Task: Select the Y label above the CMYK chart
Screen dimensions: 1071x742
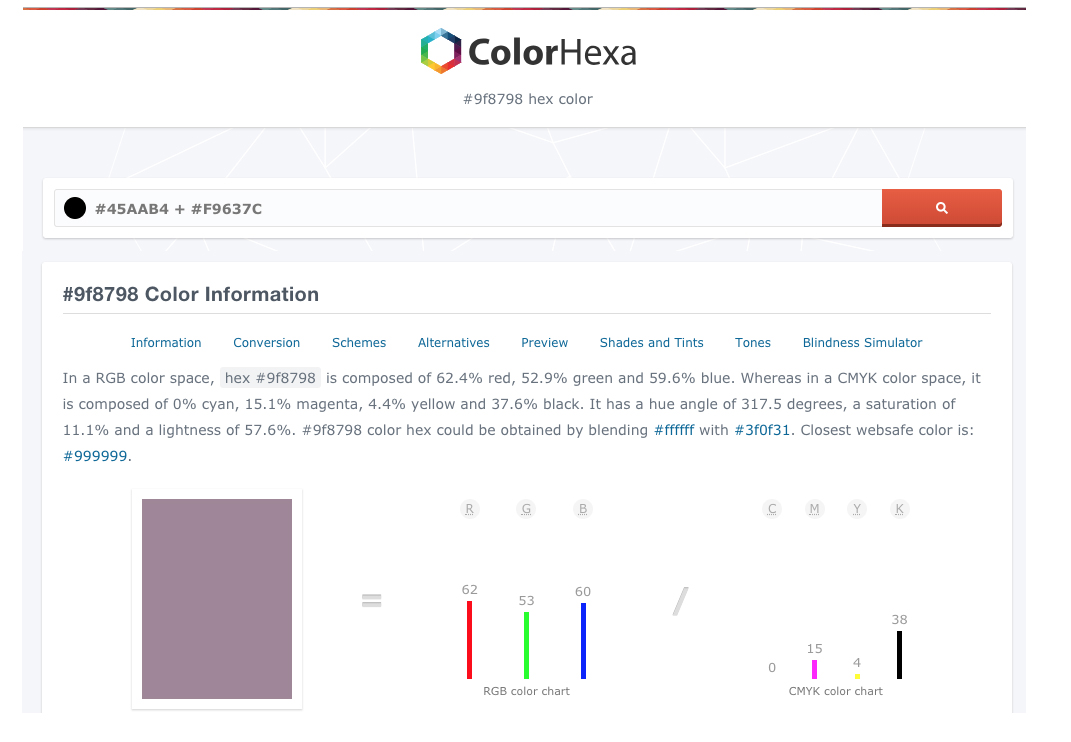Action: pyautogui.click(x=856, y=508)
